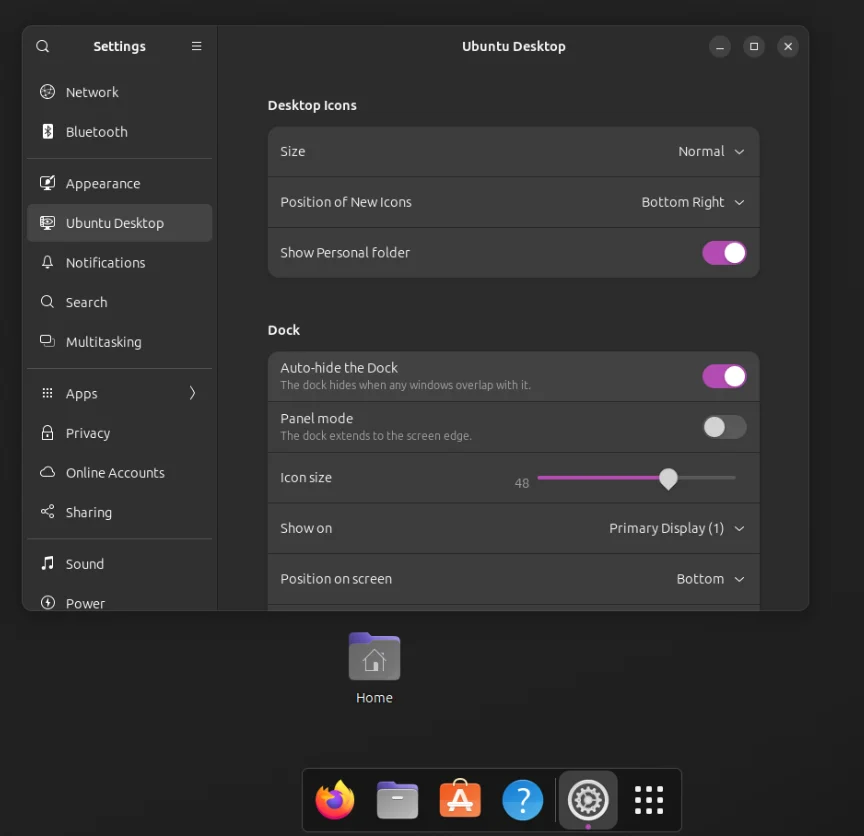Image resolution: width=864 pixels, height=836 pixels.
Task: Click the Search magnifier icon in sidebar list
Action: 47,301
